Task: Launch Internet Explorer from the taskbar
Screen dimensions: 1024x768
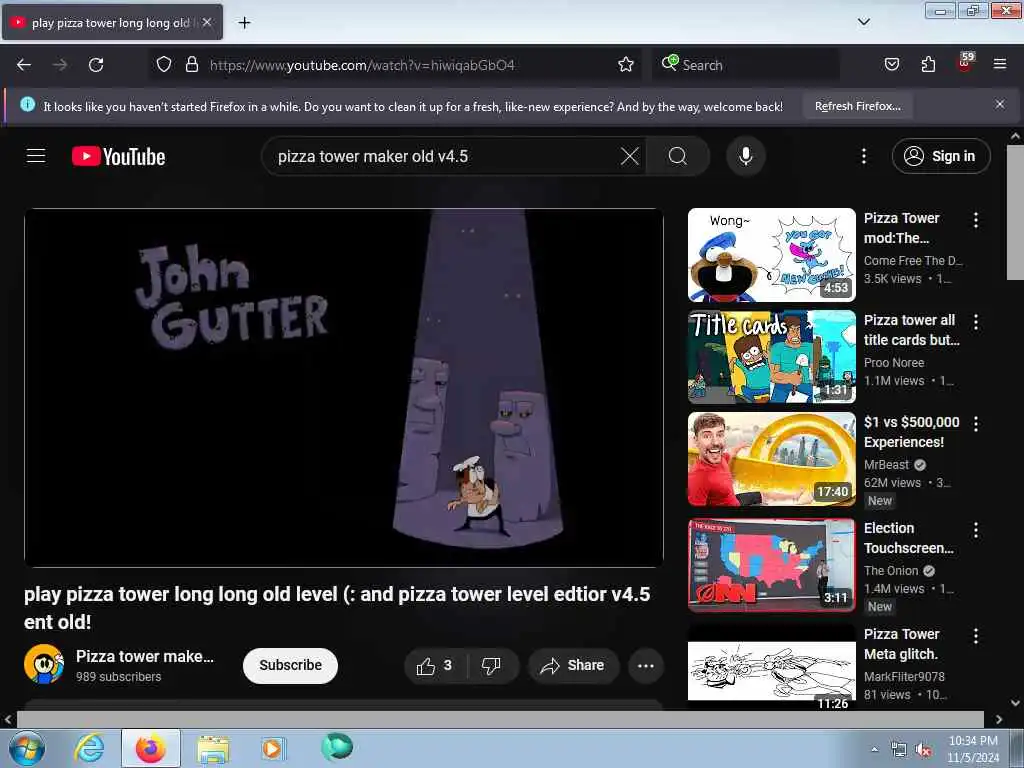Action: (x=89, y=748)
